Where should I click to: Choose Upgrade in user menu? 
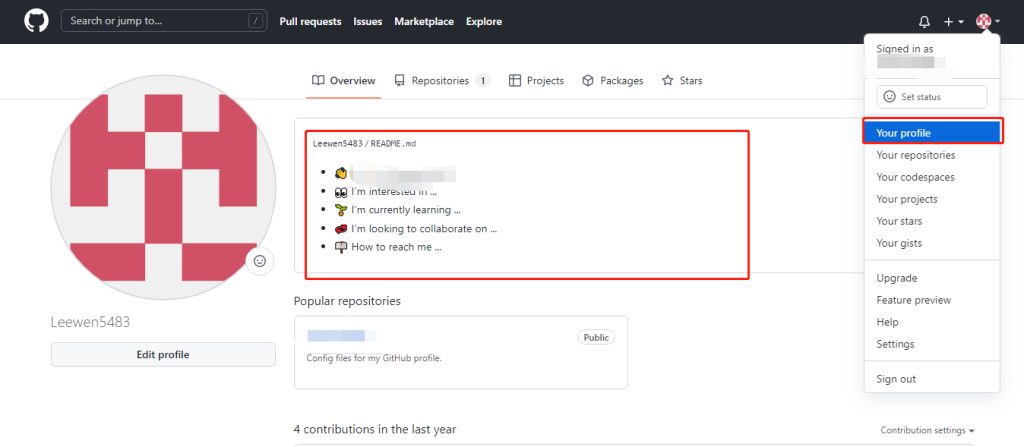click(932, 278)
